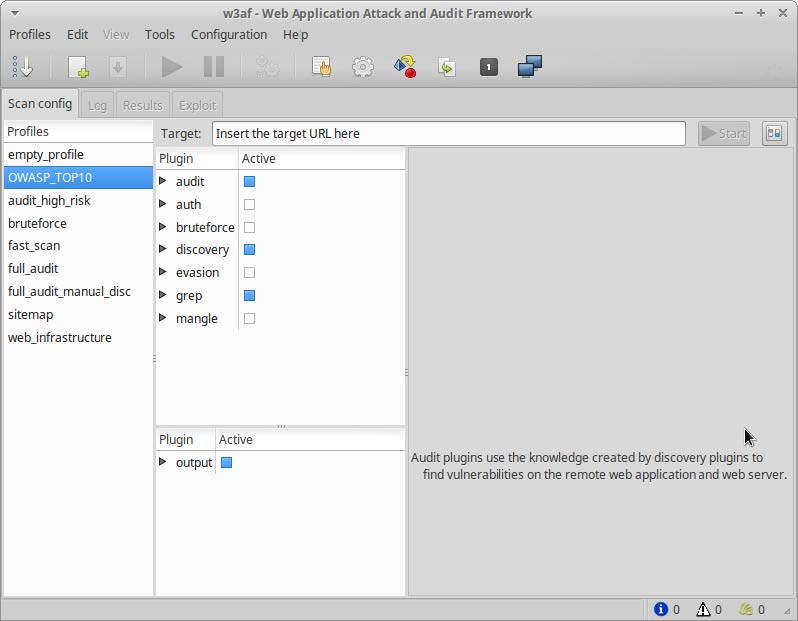Viewport: 798px width, 621px height.
Task: Select the empty_profile profile
Action: pos(78,154)
